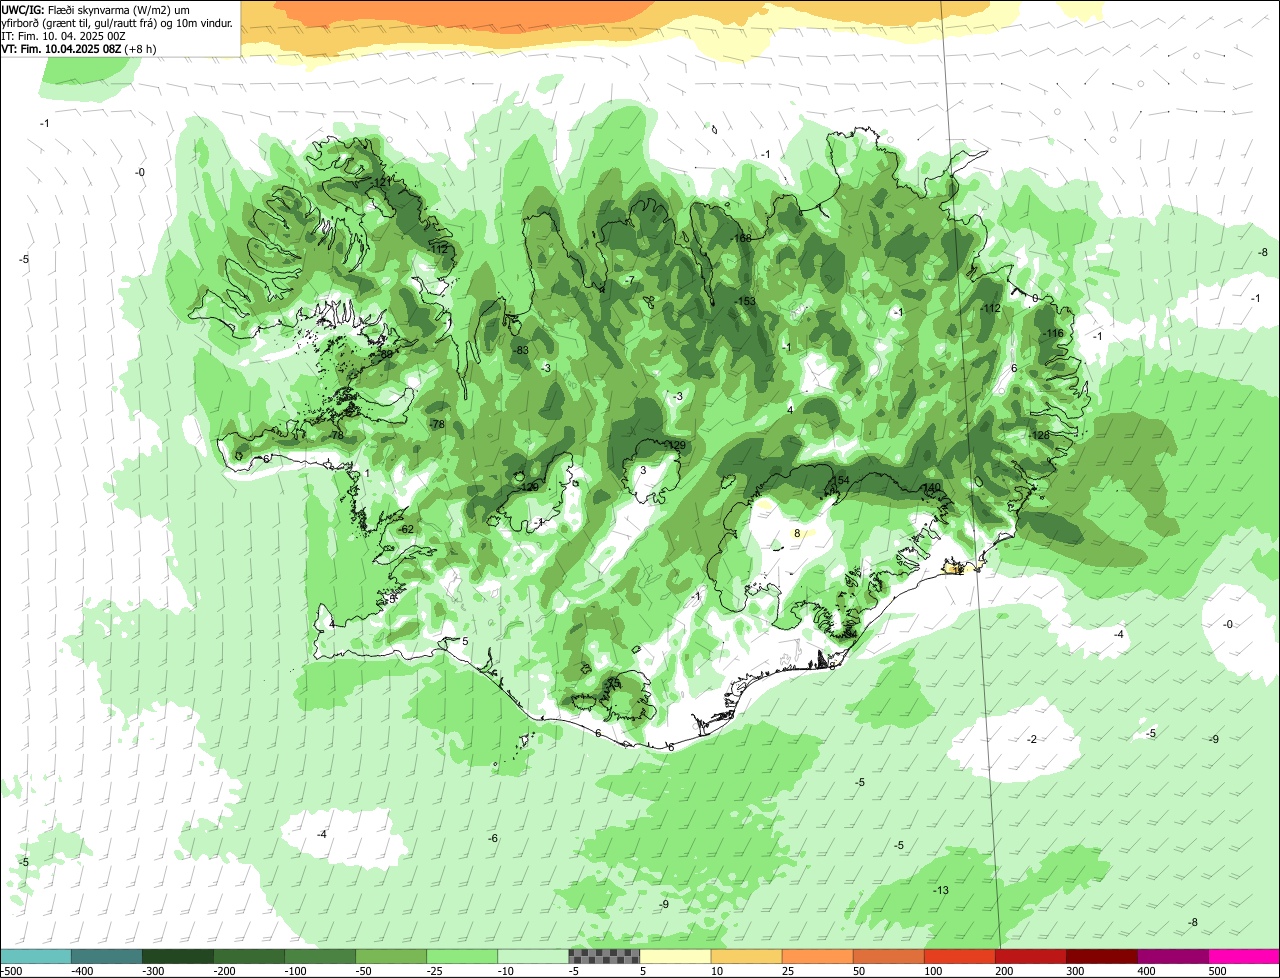The image size is (1280, 978).
Task: Click the -168 flux value on the map
Action: pos(741,238)
